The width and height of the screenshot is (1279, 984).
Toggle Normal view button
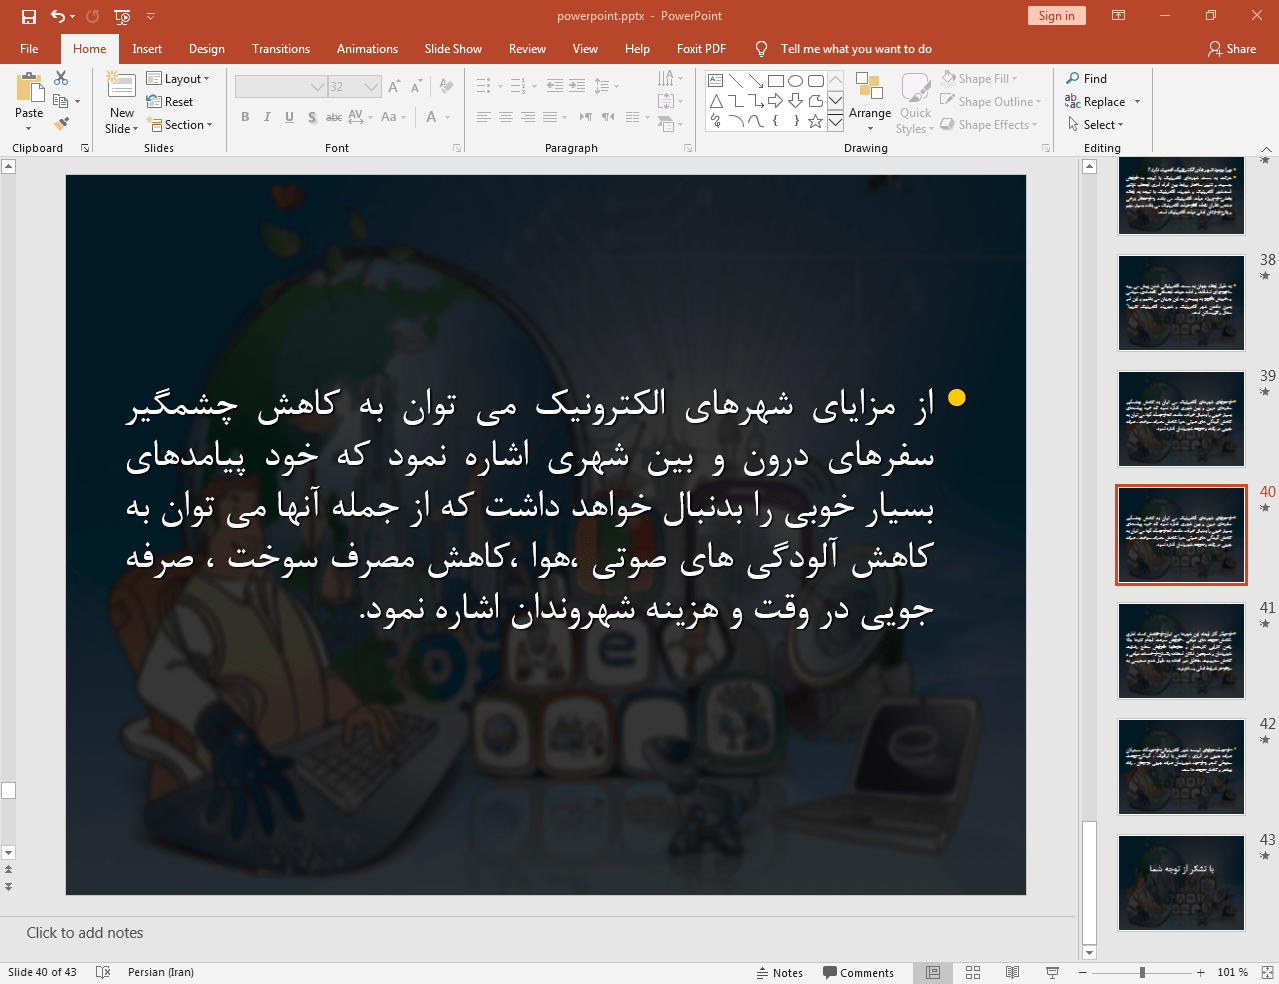[933, 972]
